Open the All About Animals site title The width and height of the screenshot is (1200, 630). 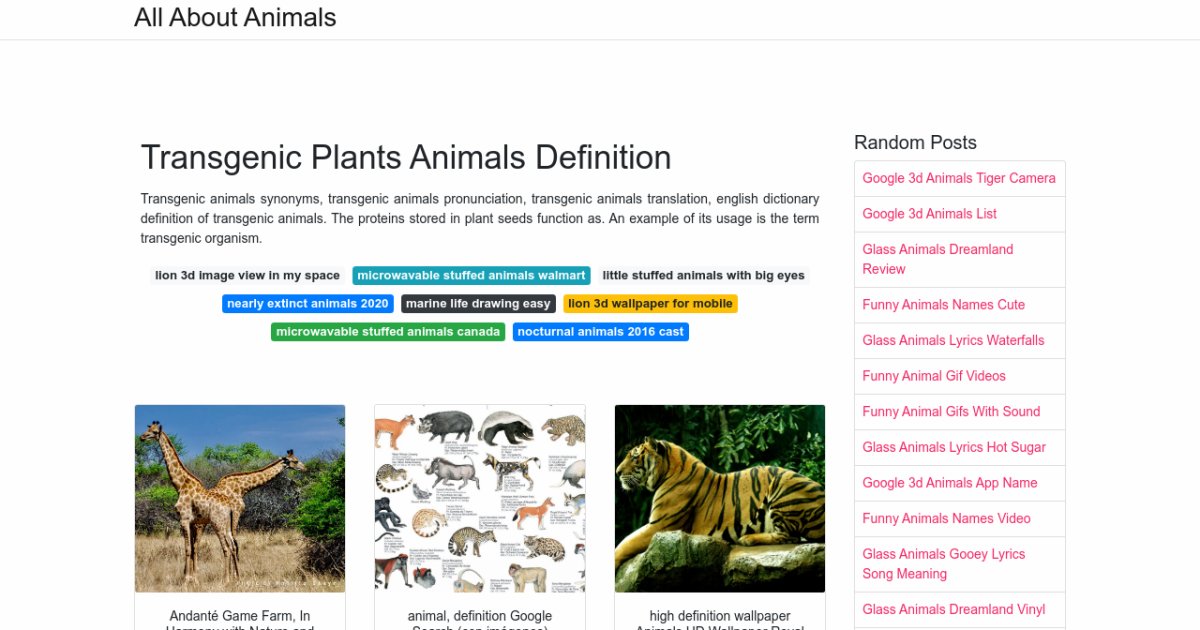(x=235, y=18)
